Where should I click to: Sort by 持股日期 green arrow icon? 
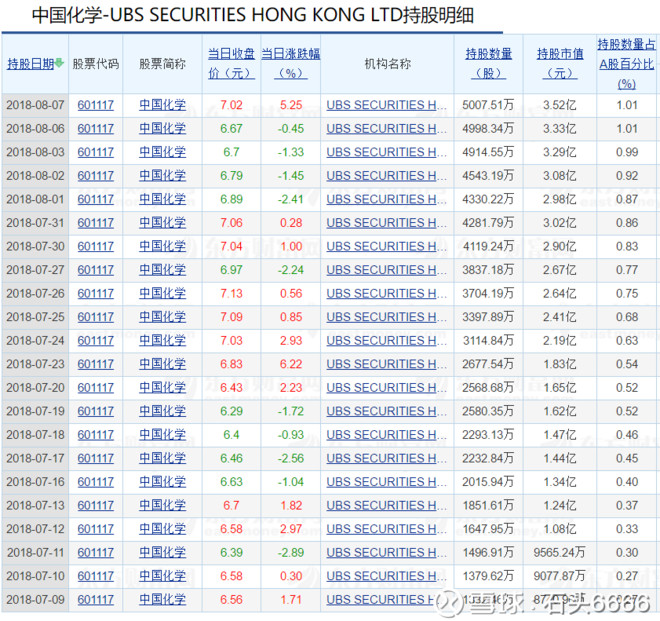tap(59, 63)
